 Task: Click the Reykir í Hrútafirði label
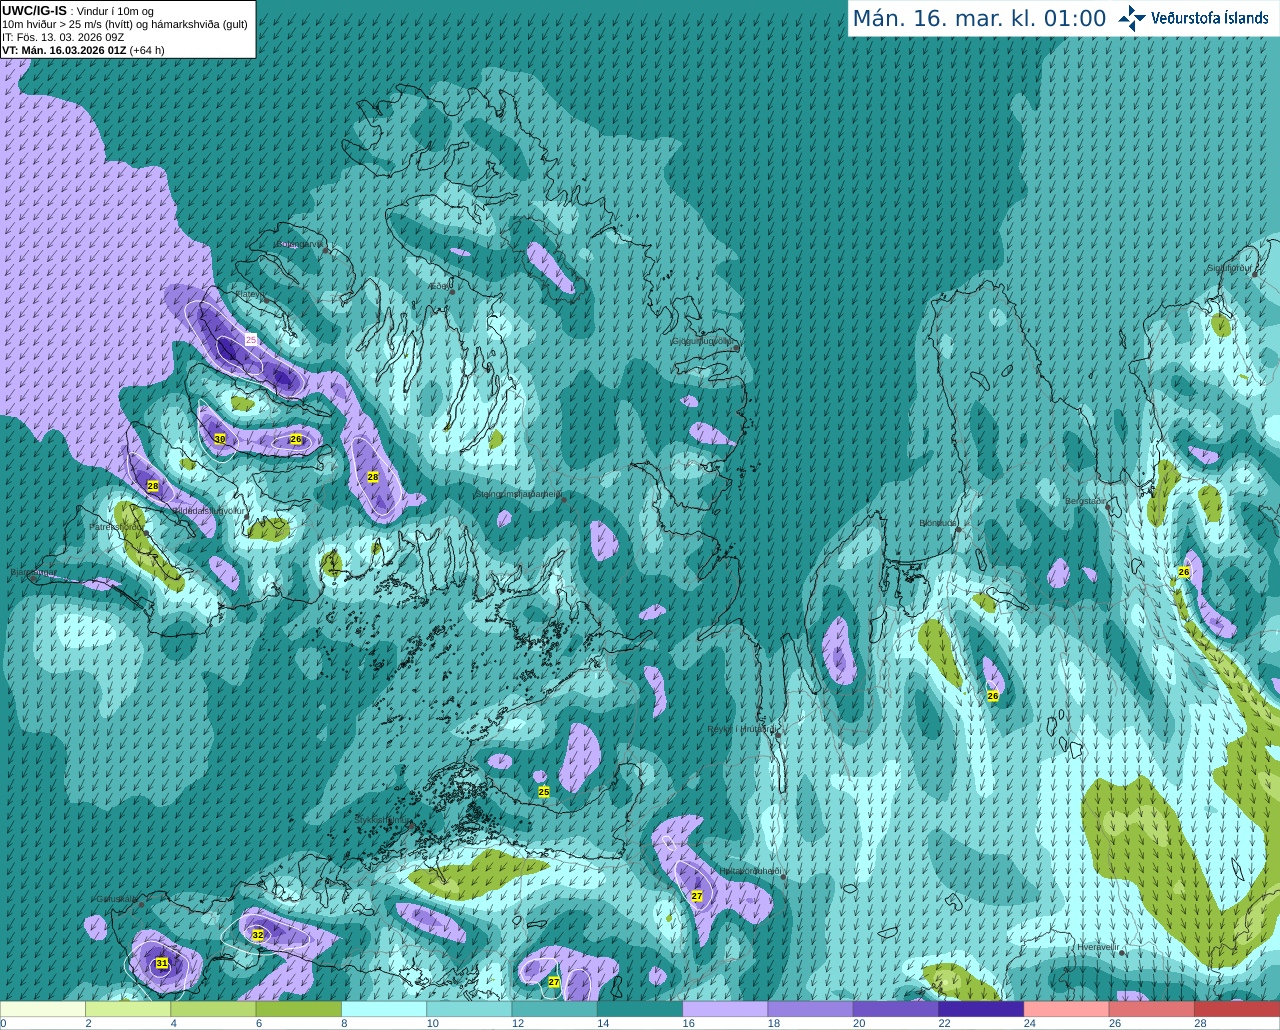[742, 729]
